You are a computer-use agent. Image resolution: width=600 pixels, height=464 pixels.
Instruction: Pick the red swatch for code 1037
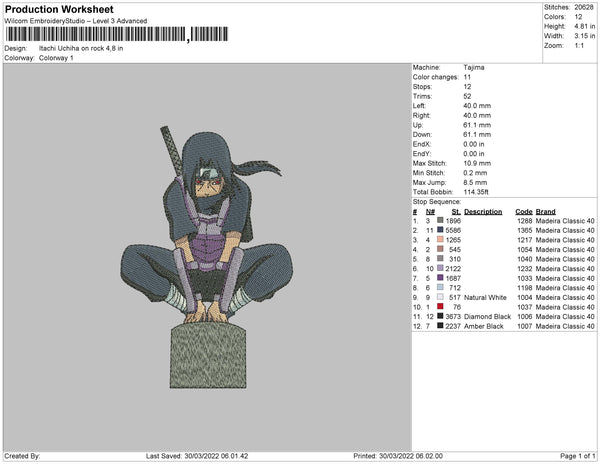pyautogui.click(x=440, y=306)
